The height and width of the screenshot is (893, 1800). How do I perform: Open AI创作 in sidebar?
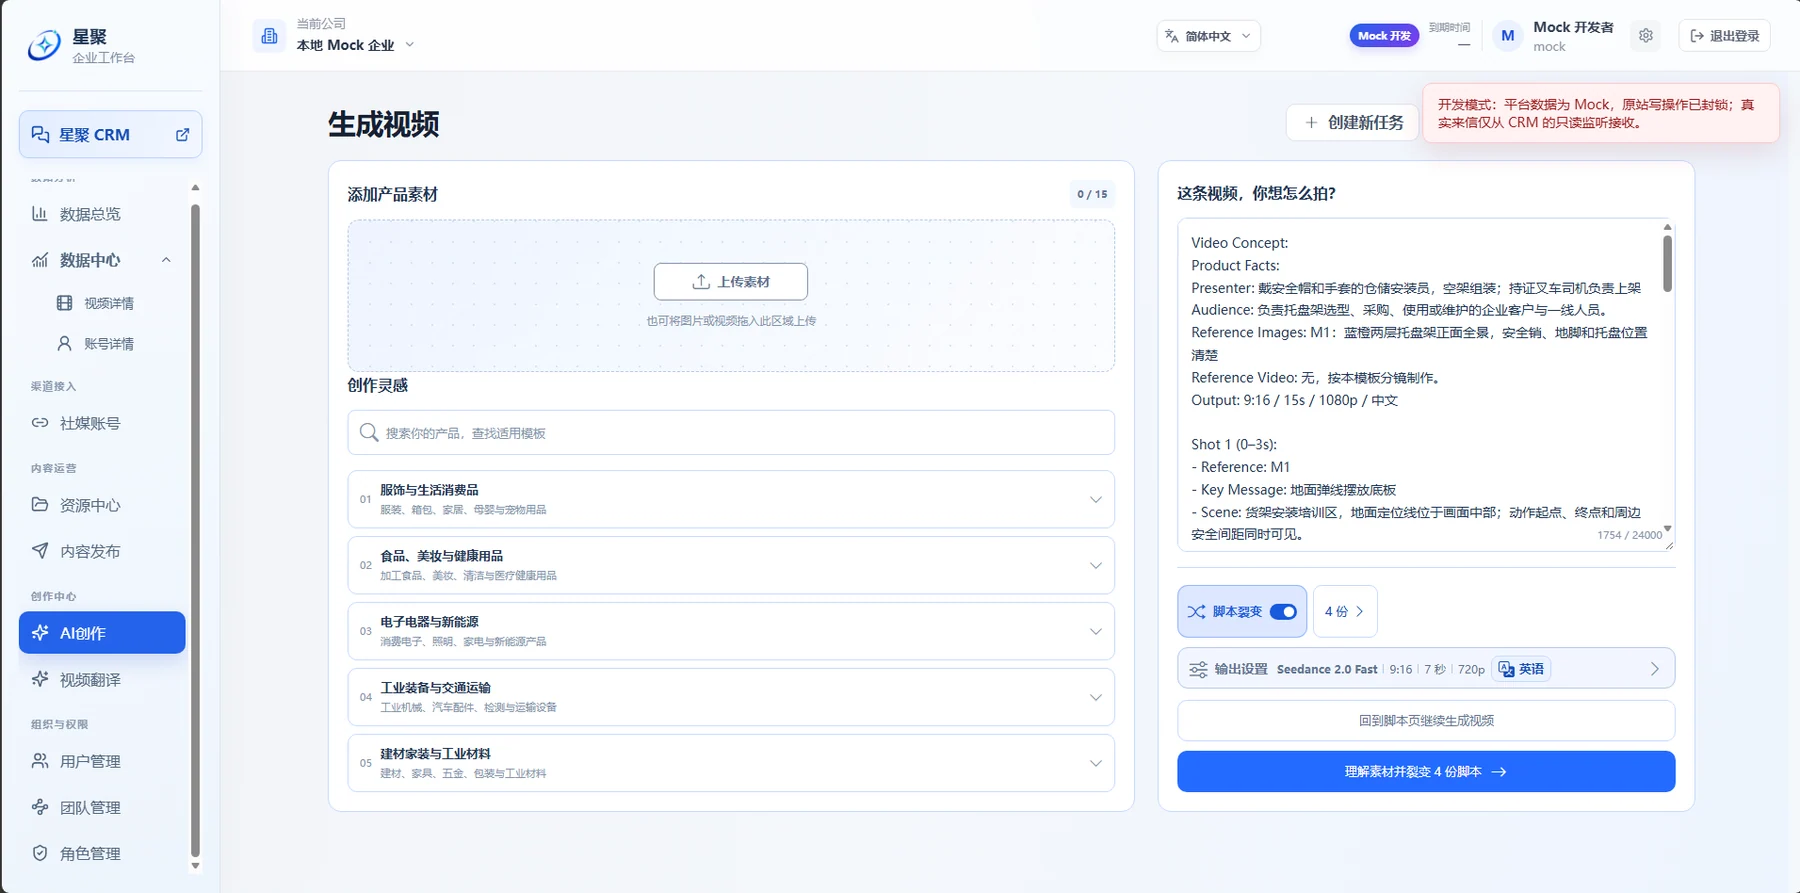click(102, 633)
